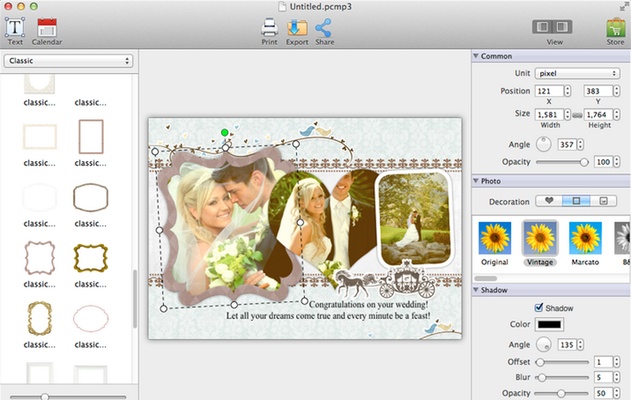
Task: Click the Share icon
Action: click(x=324, y=31)
